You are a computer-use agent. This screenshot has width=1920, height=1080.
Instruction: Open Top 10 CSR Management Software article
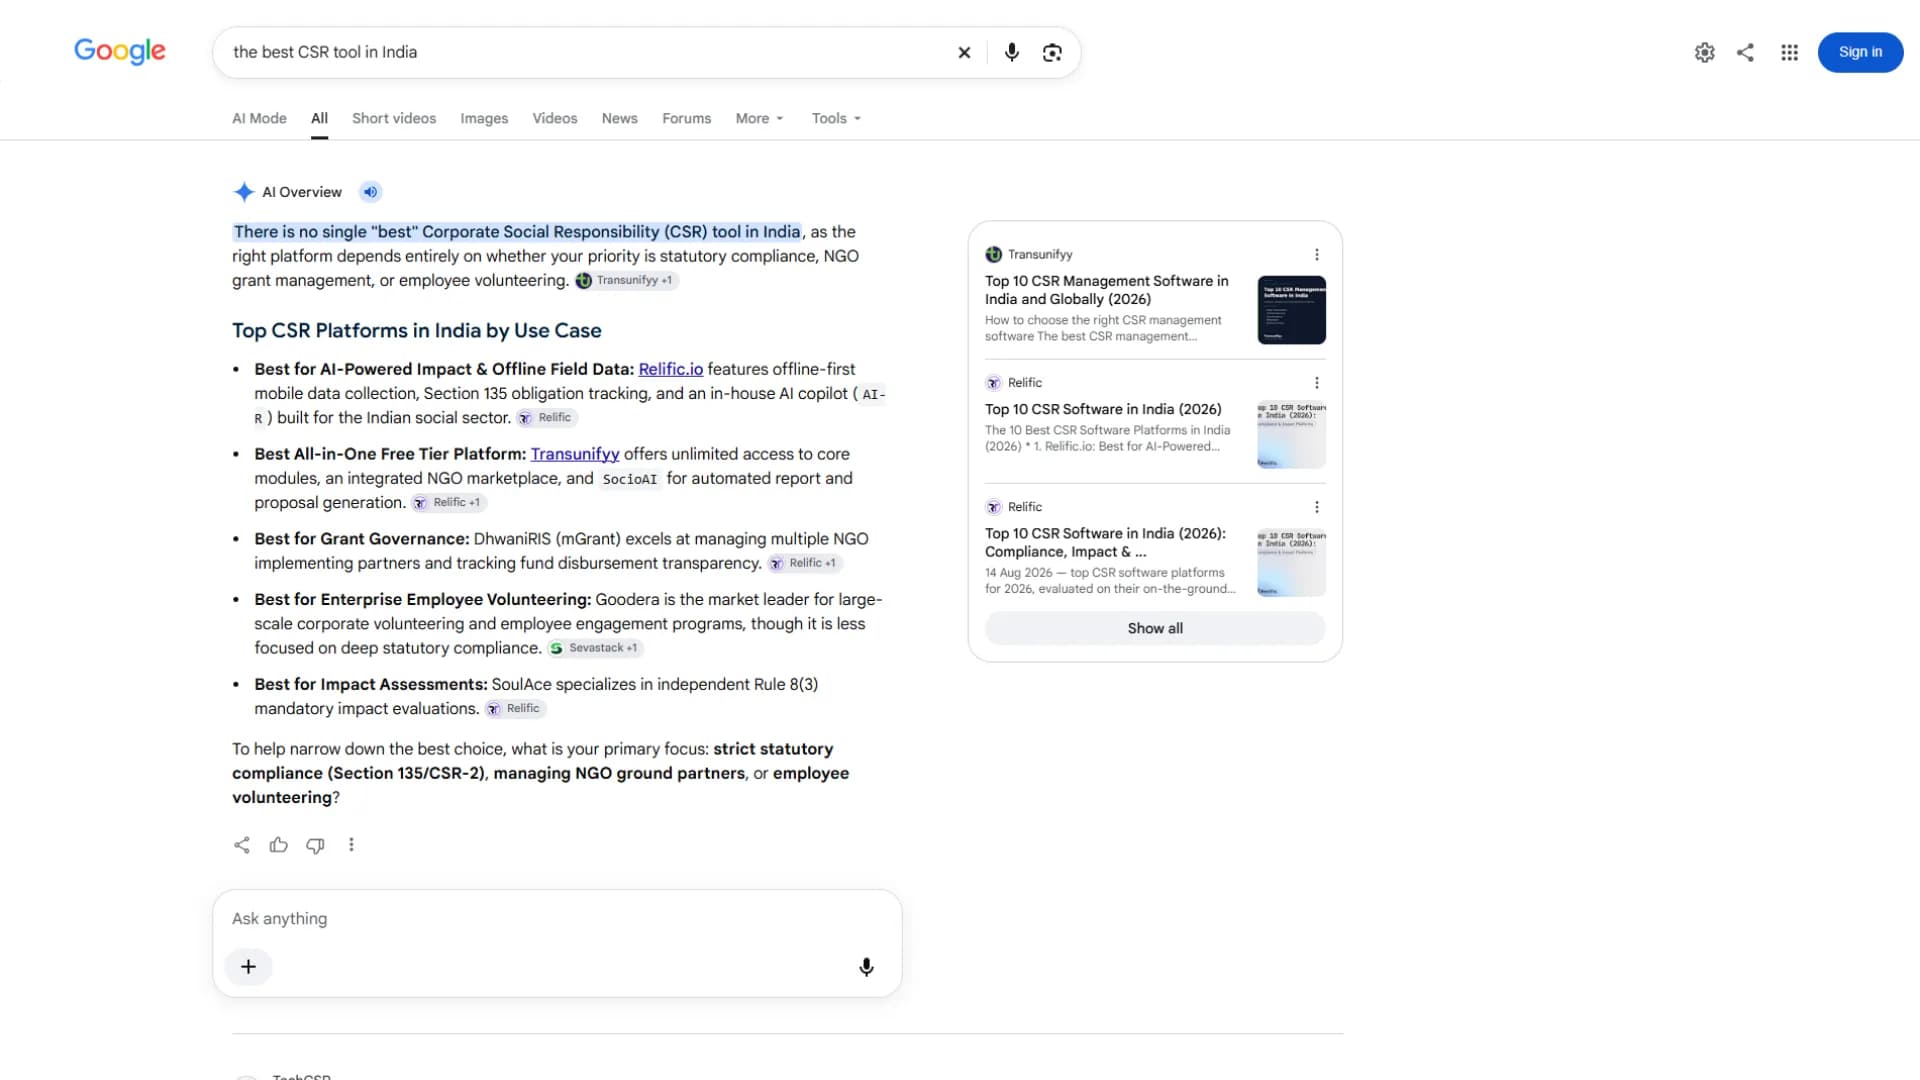pyautogui.click(x=1107, y=290)
